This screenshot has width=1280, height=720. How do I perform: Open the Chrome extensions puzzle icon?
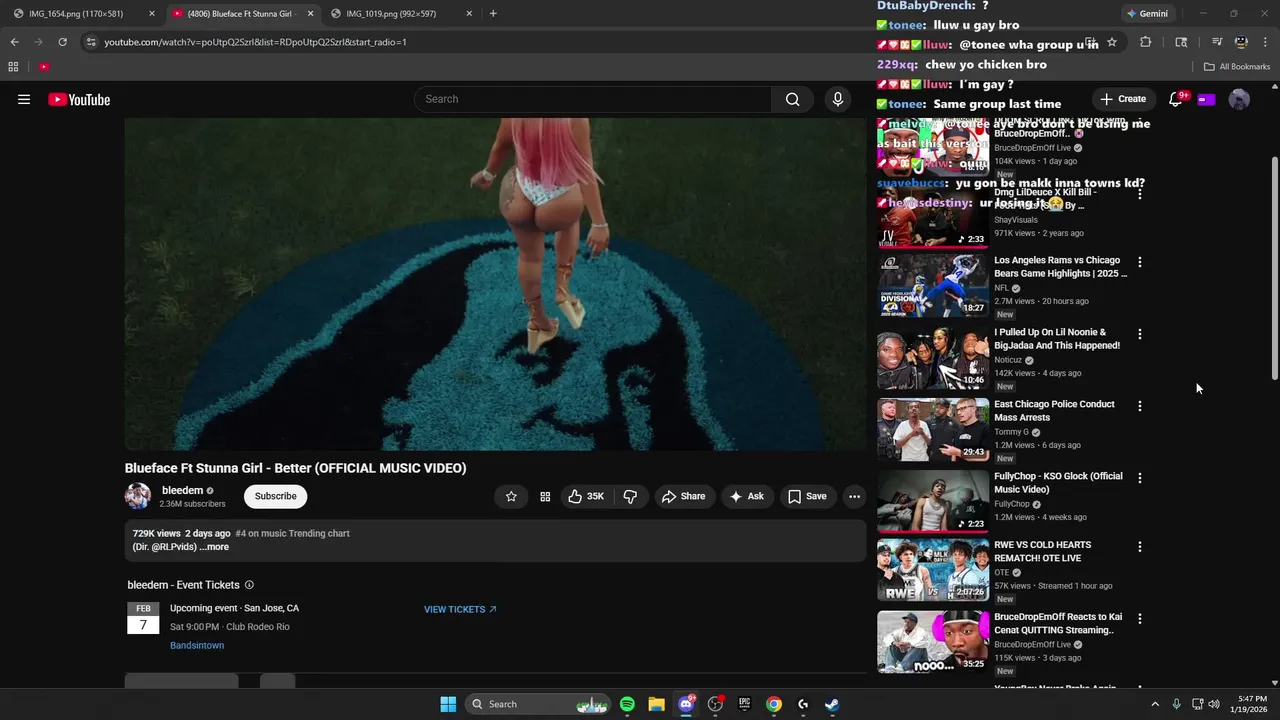(1146, 42)
